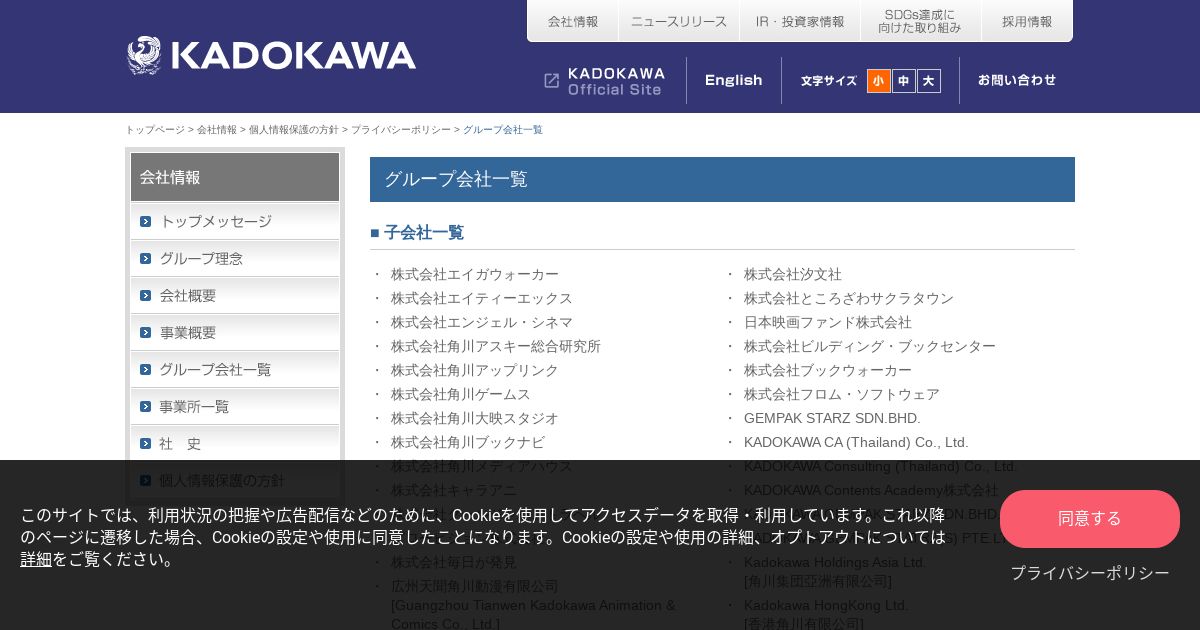Open 事業概要 in sidebar
The width and height of the screenshot is (1200, 630).
[x=235, y=332]
